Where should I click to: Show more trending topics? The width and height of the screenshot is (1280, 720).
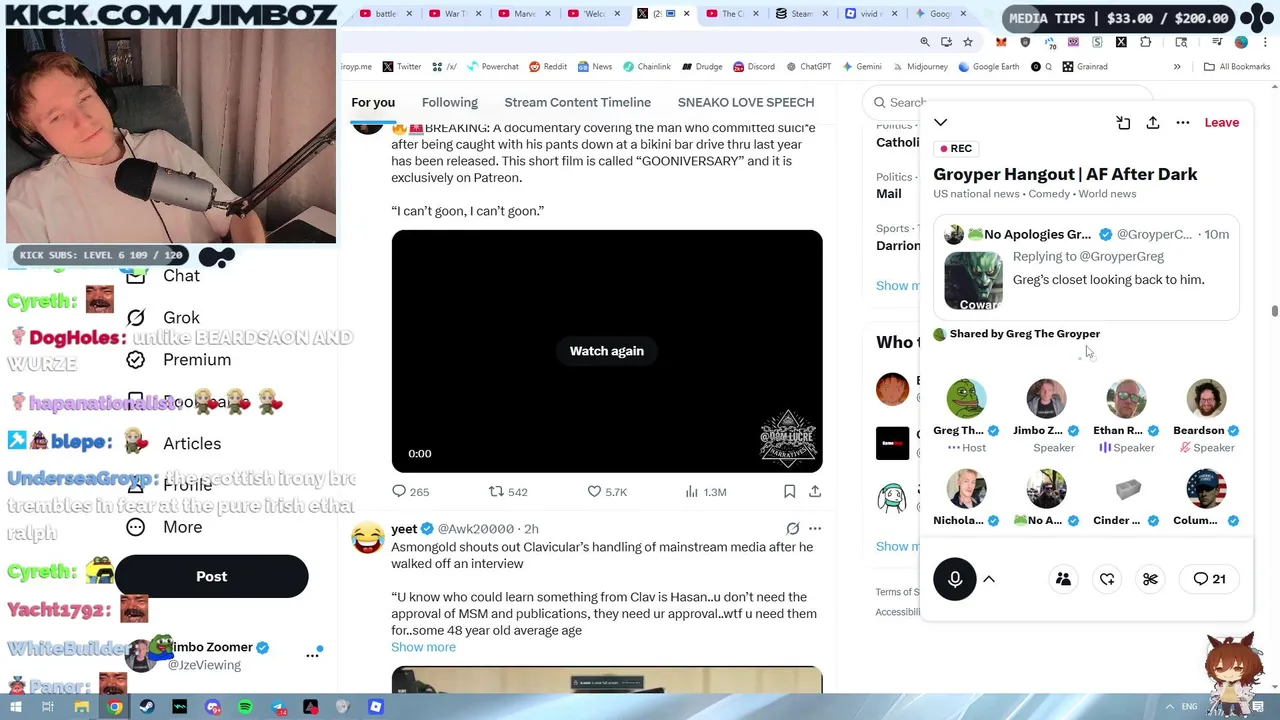(x=897, y=286)
